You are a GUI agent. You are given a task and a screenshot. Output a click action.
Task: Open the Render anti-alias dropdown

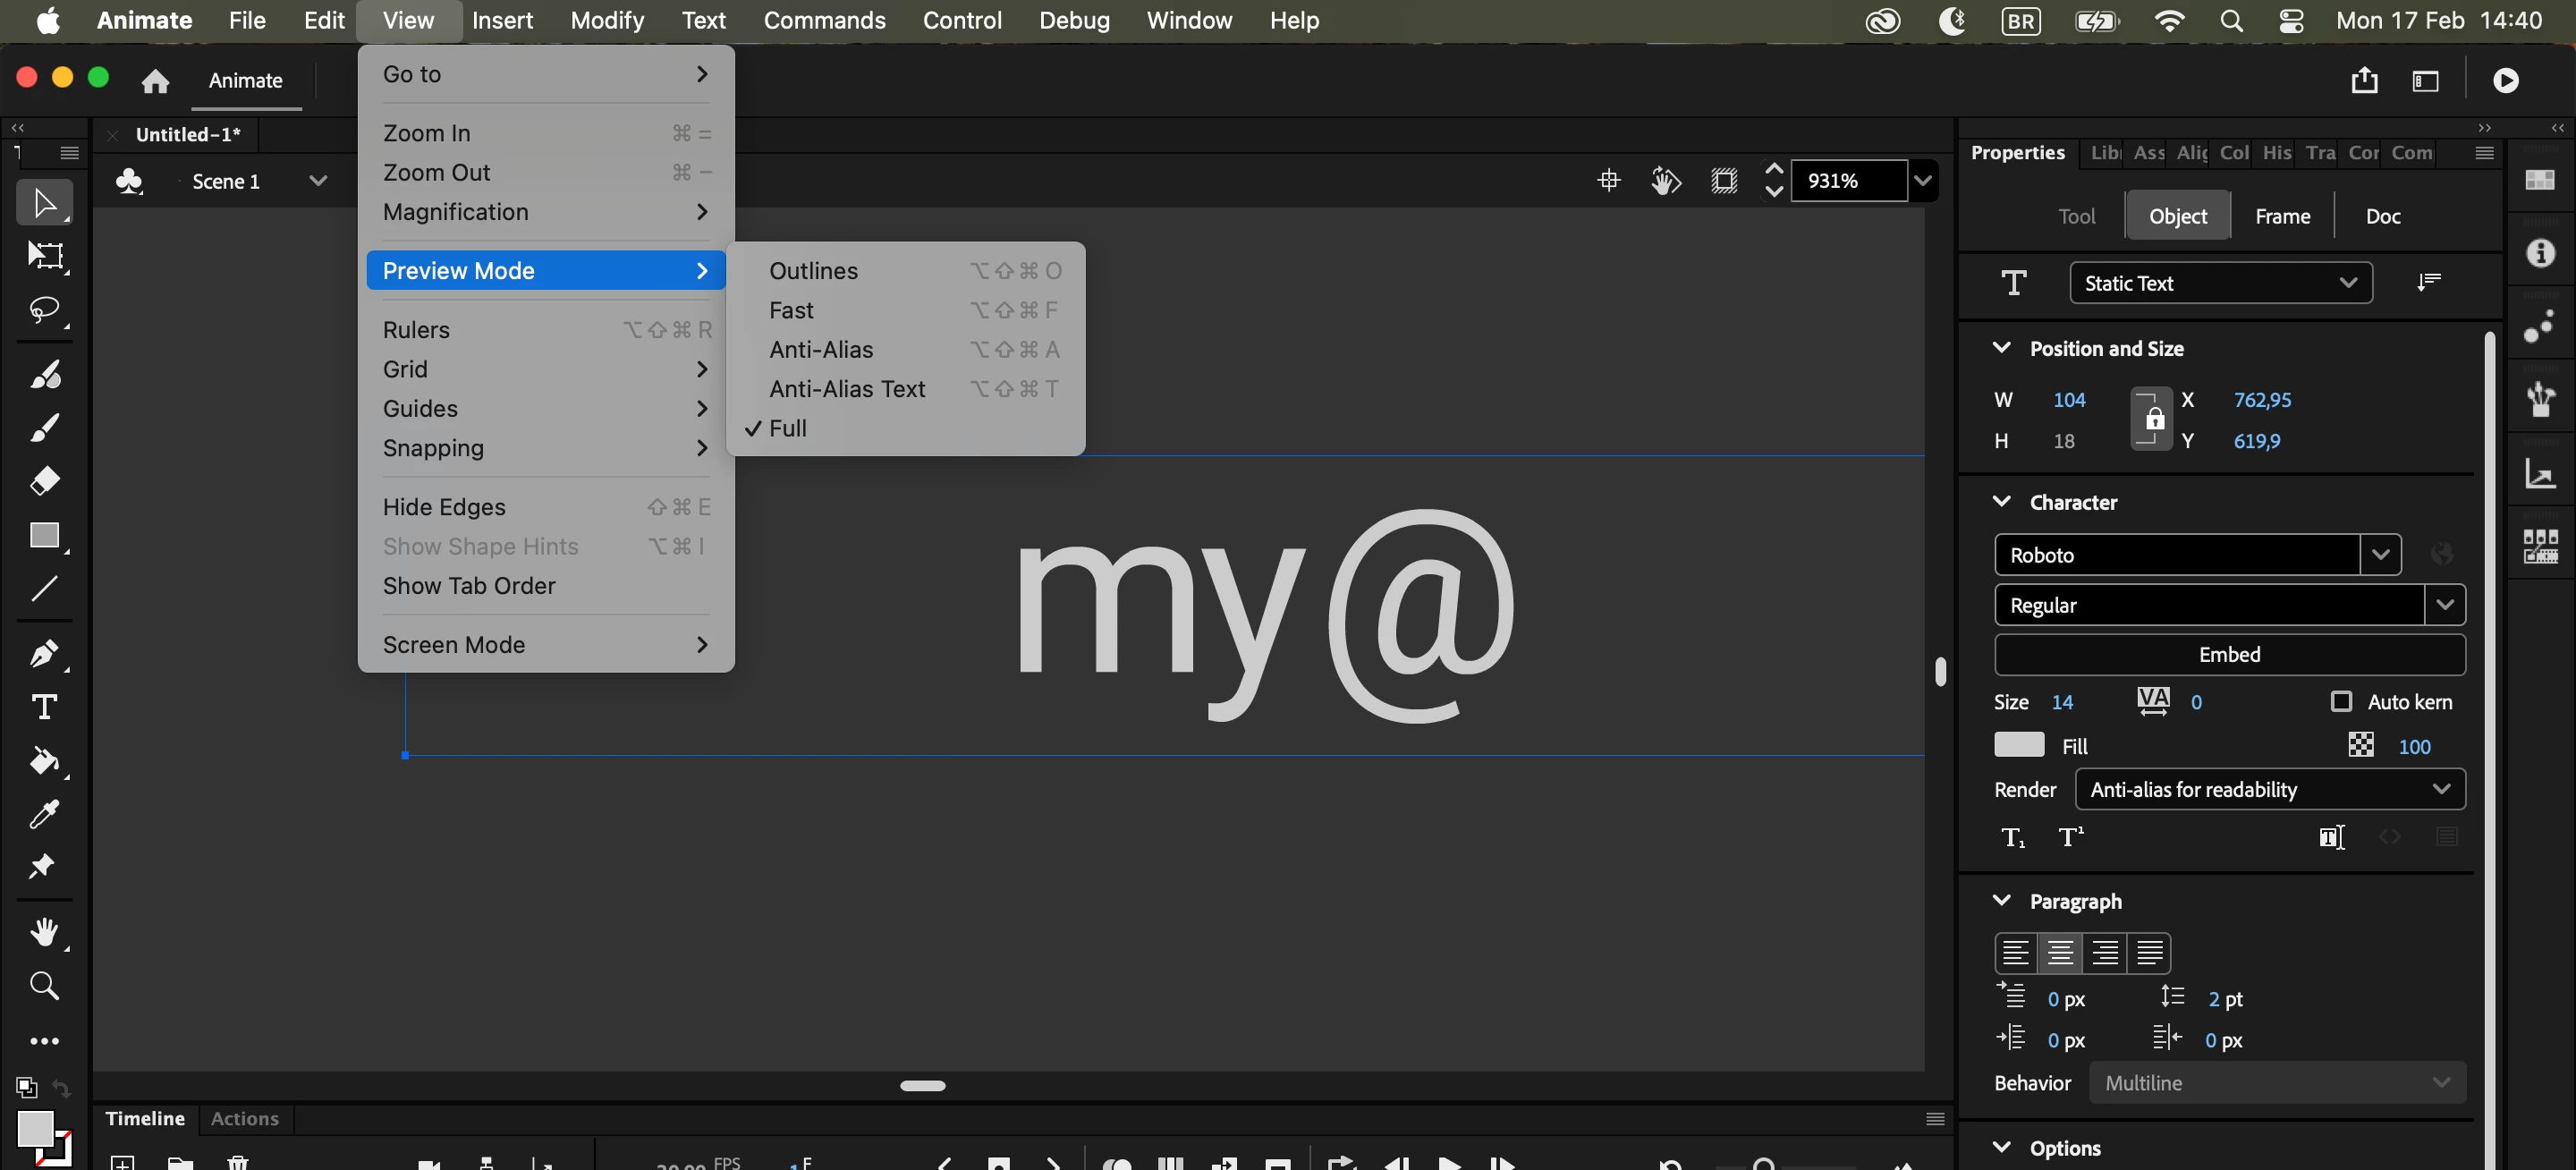click(2269, 789)
